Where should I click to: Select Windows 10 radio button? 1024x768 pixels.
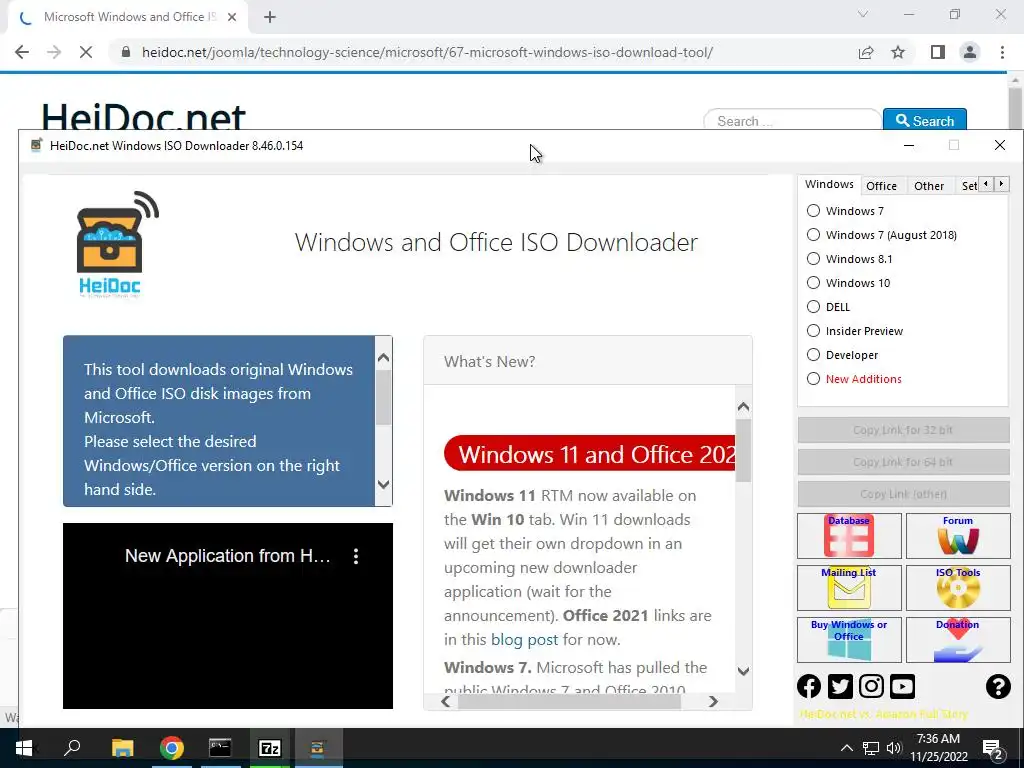813,283
